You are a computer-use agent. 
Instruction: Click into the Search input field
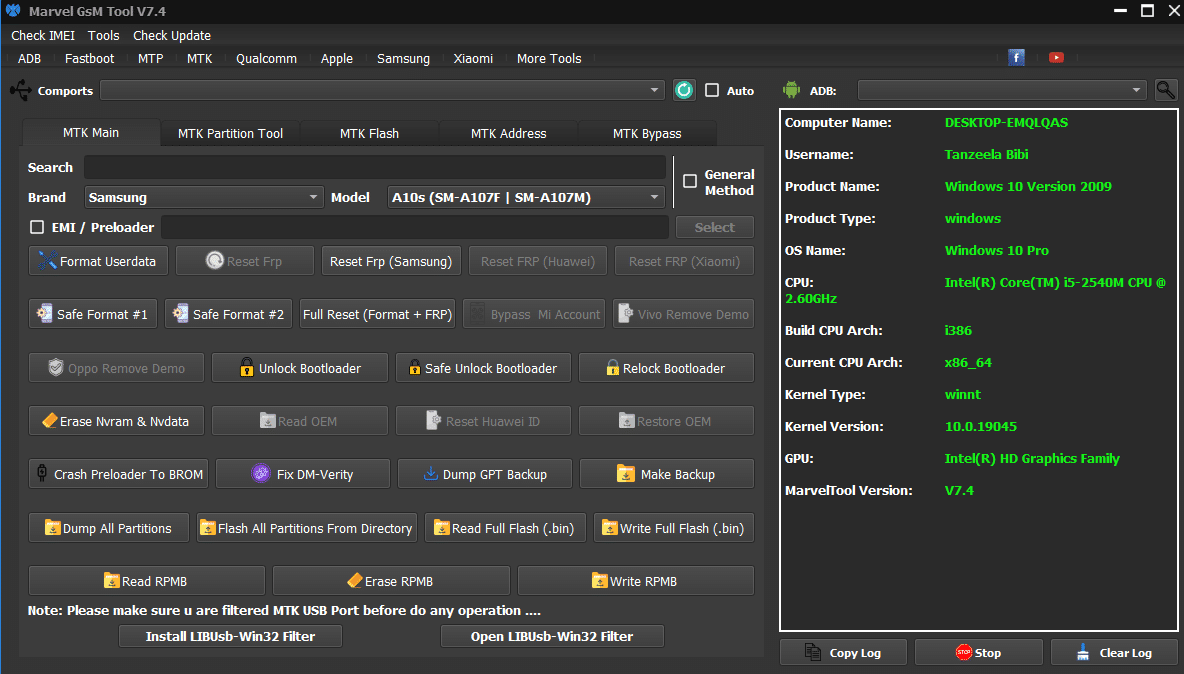pos(374,167)
